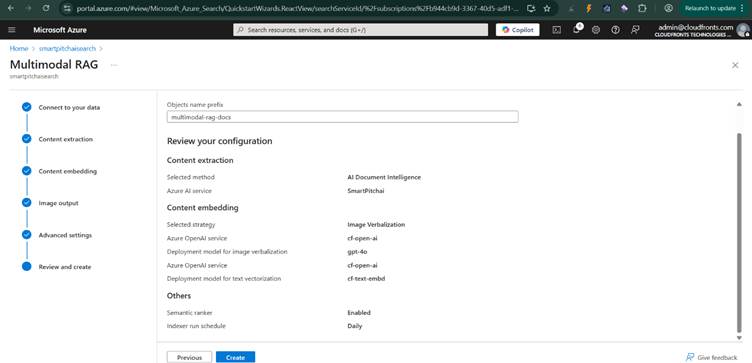Open Cloud Shell from the top bar
752x363 pixels.
click(x=556, y=30)
